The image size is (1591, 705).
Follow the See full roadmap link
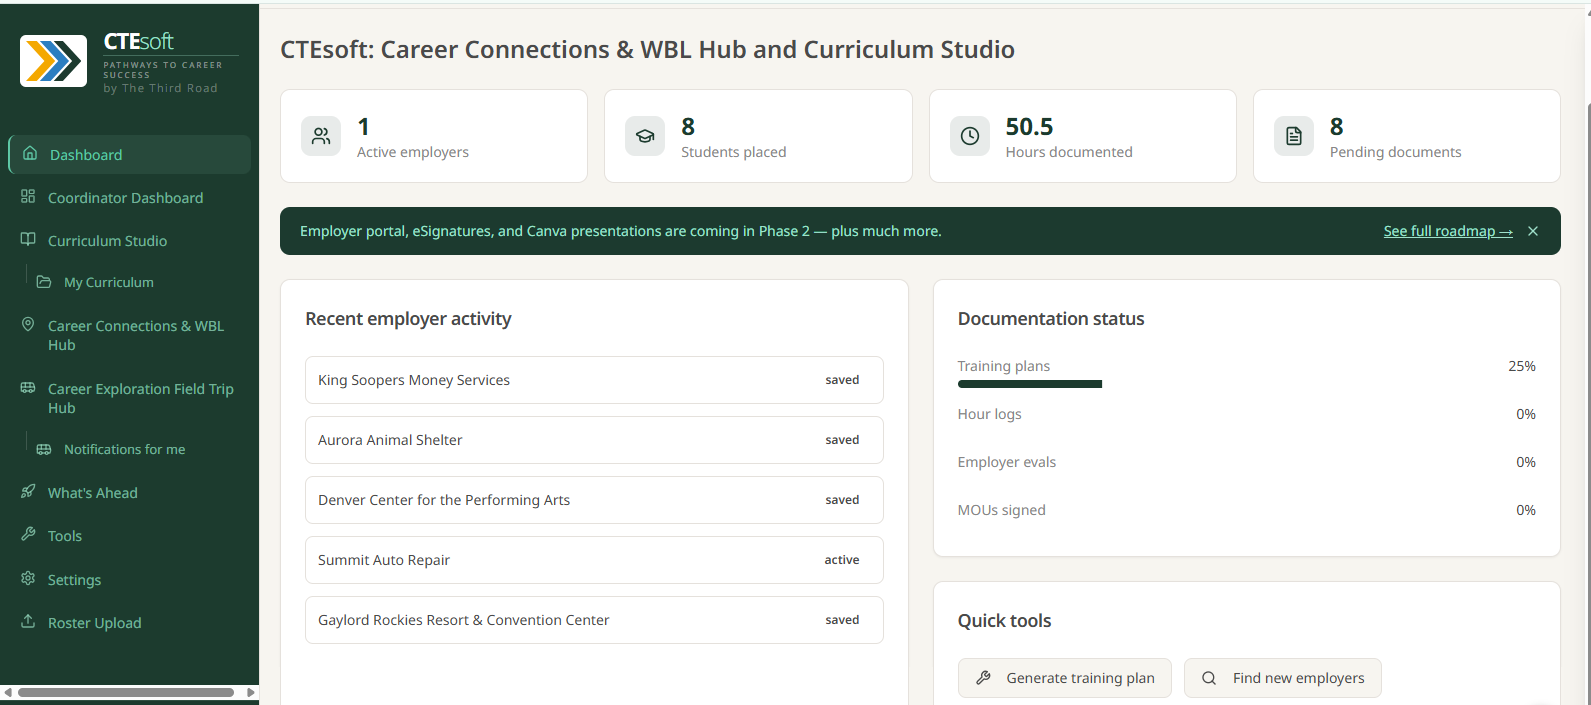tap(1448, 231)
